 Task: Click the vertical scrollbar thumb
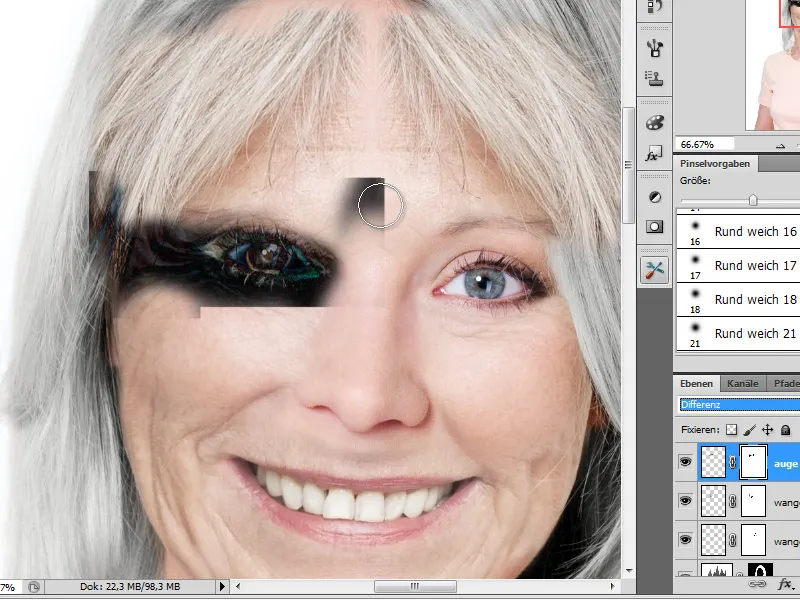628,164
